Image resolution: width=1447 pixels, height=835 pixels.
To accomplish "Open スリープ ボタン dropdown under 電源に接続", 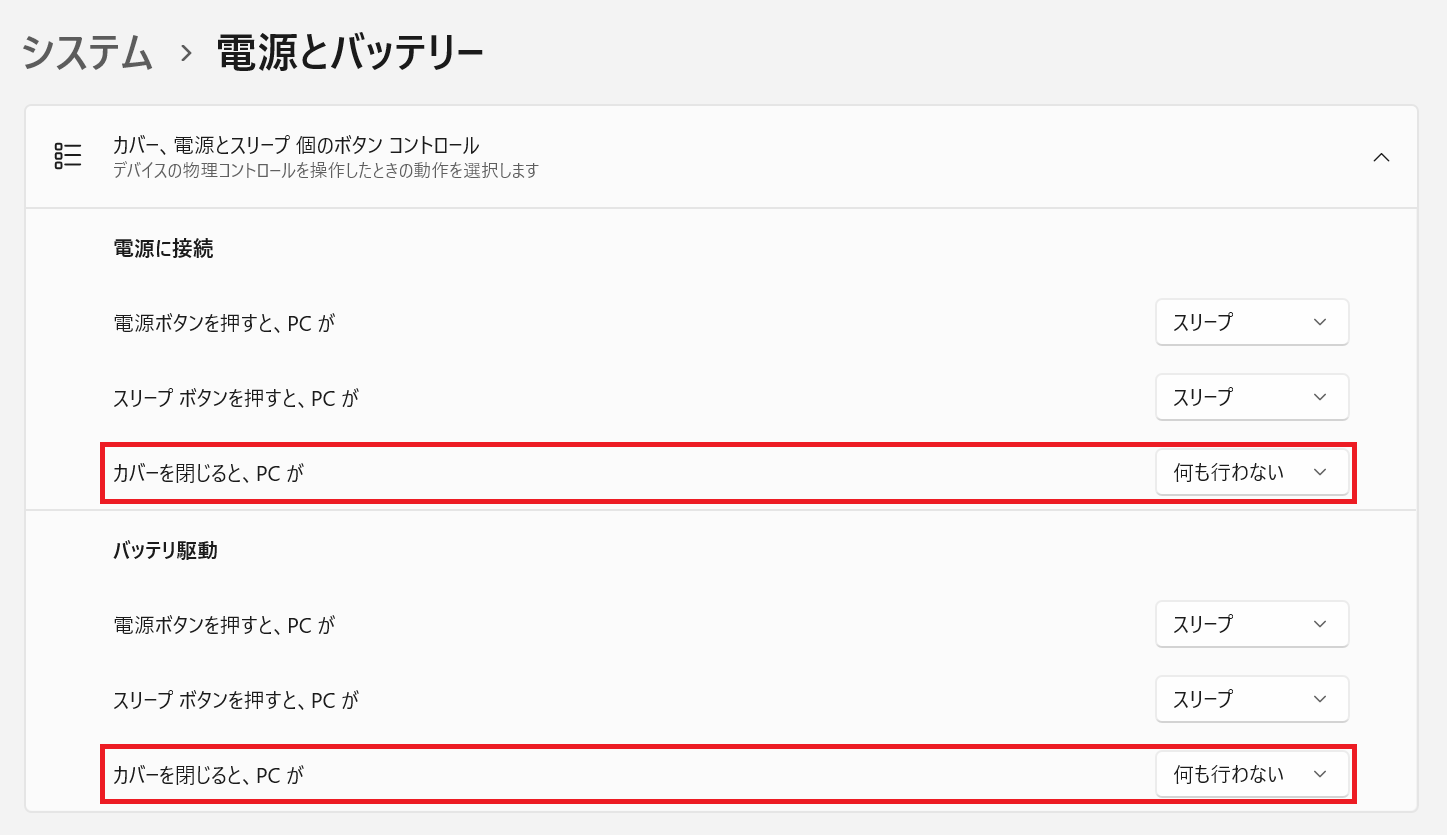I will click(x=1251, y=397).
